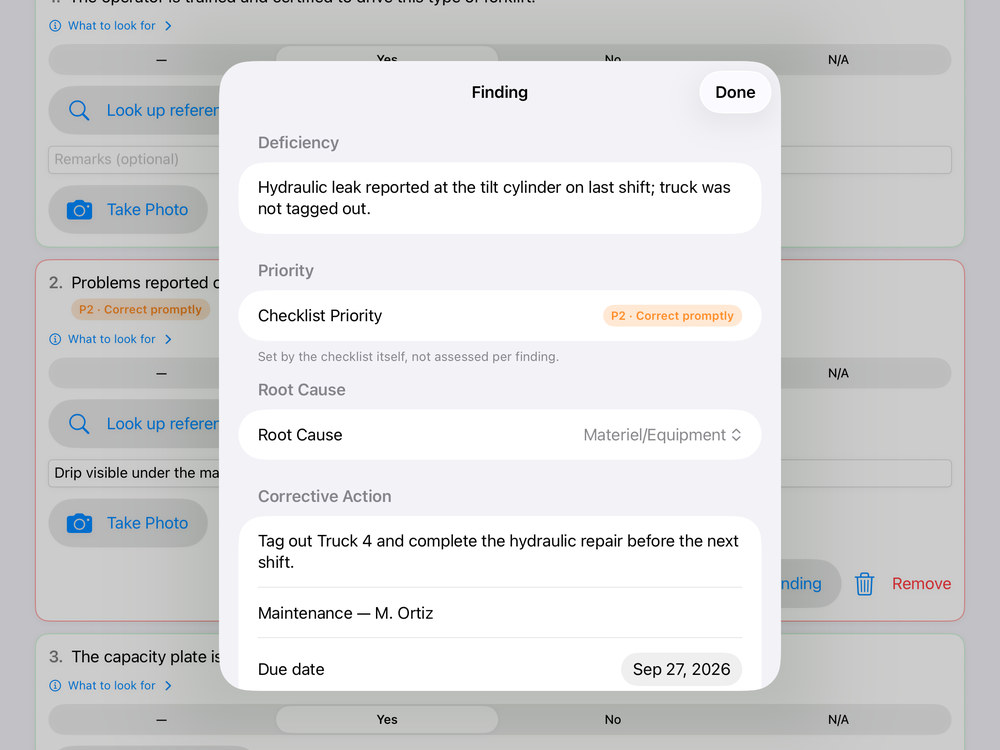Screen dimensions: 1000x750
Task: Open What to look for in item 1
Action: pyautogui.click(x=111, y=26)
